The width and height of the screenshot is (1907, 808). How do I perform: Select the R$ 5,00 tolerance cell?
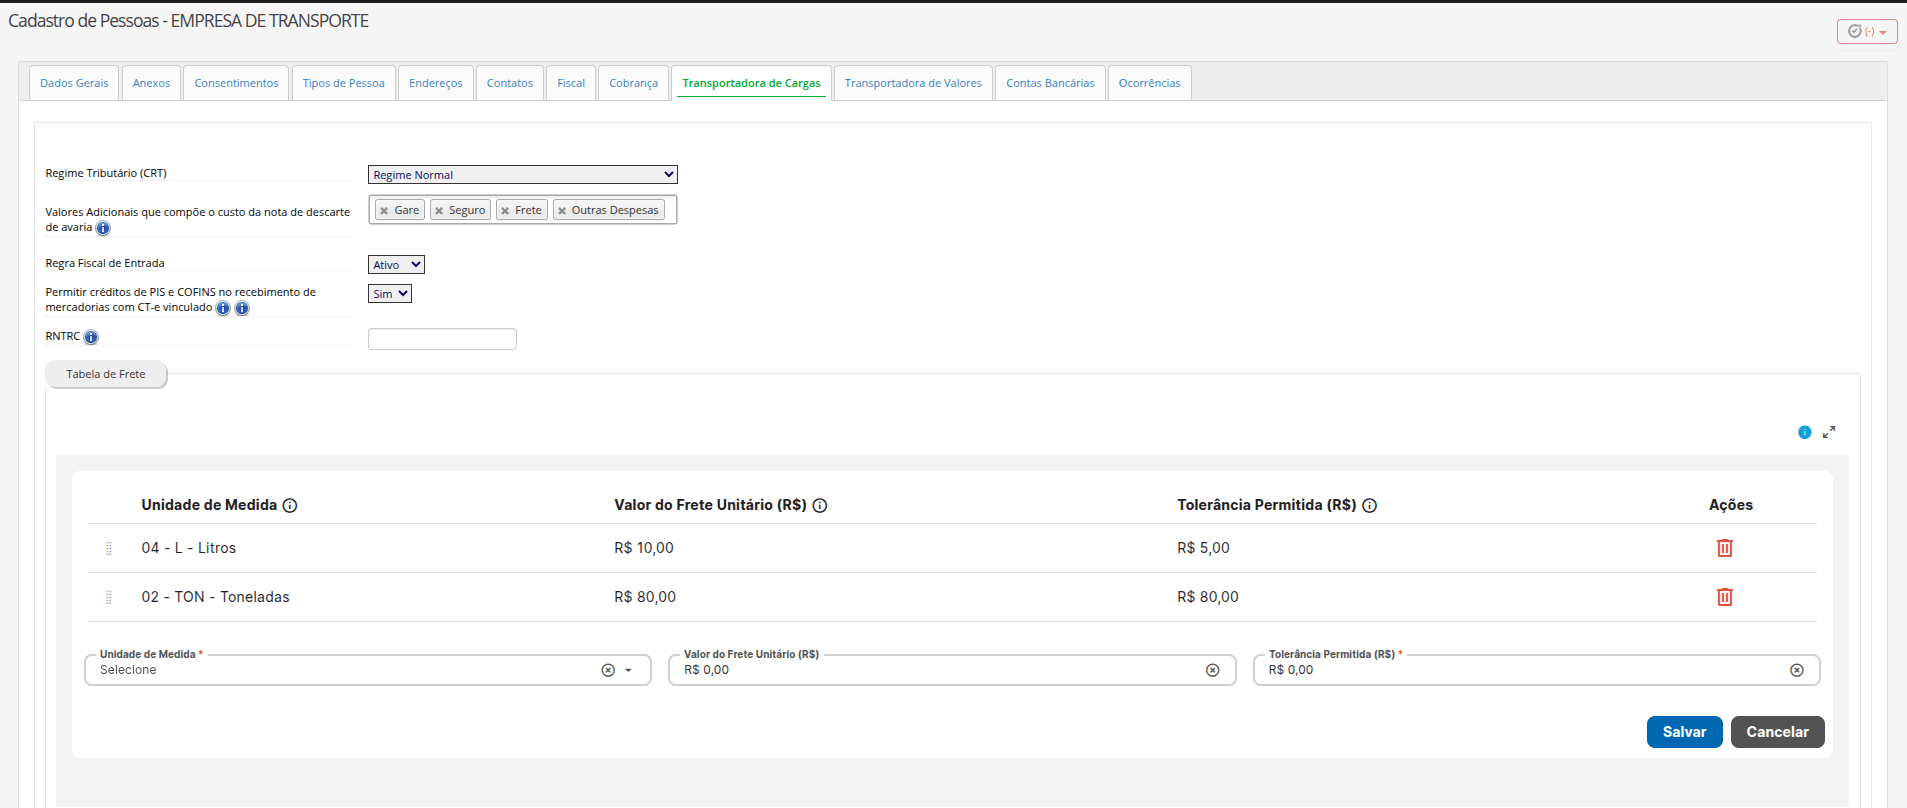pos(1203,548)
